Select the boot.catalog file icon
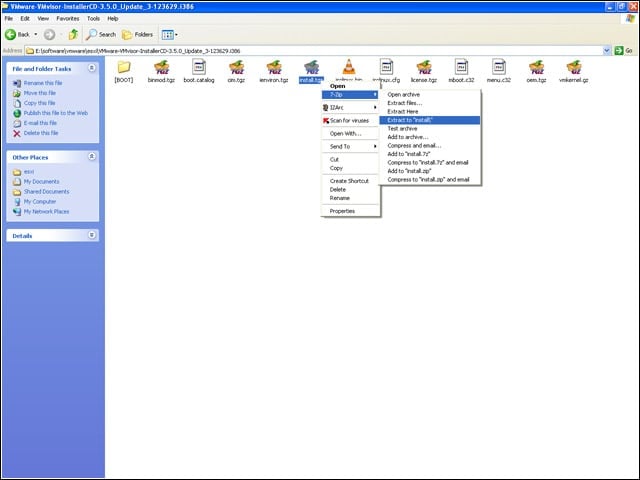Viewport: 640px width, 480px height. click(x=199, y=67)
